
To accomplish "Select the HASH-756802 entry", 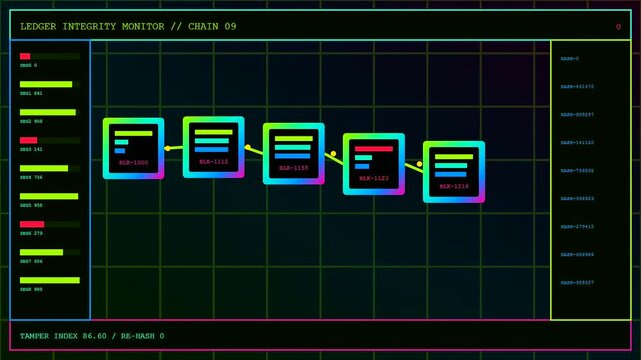I will coord(577,171).
